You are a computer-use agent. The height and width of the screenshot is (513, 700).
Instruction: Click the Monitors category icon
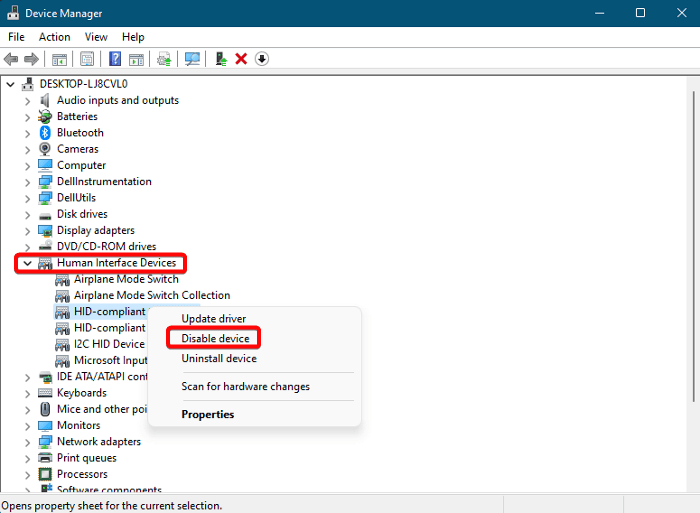(x=45, y=425)
